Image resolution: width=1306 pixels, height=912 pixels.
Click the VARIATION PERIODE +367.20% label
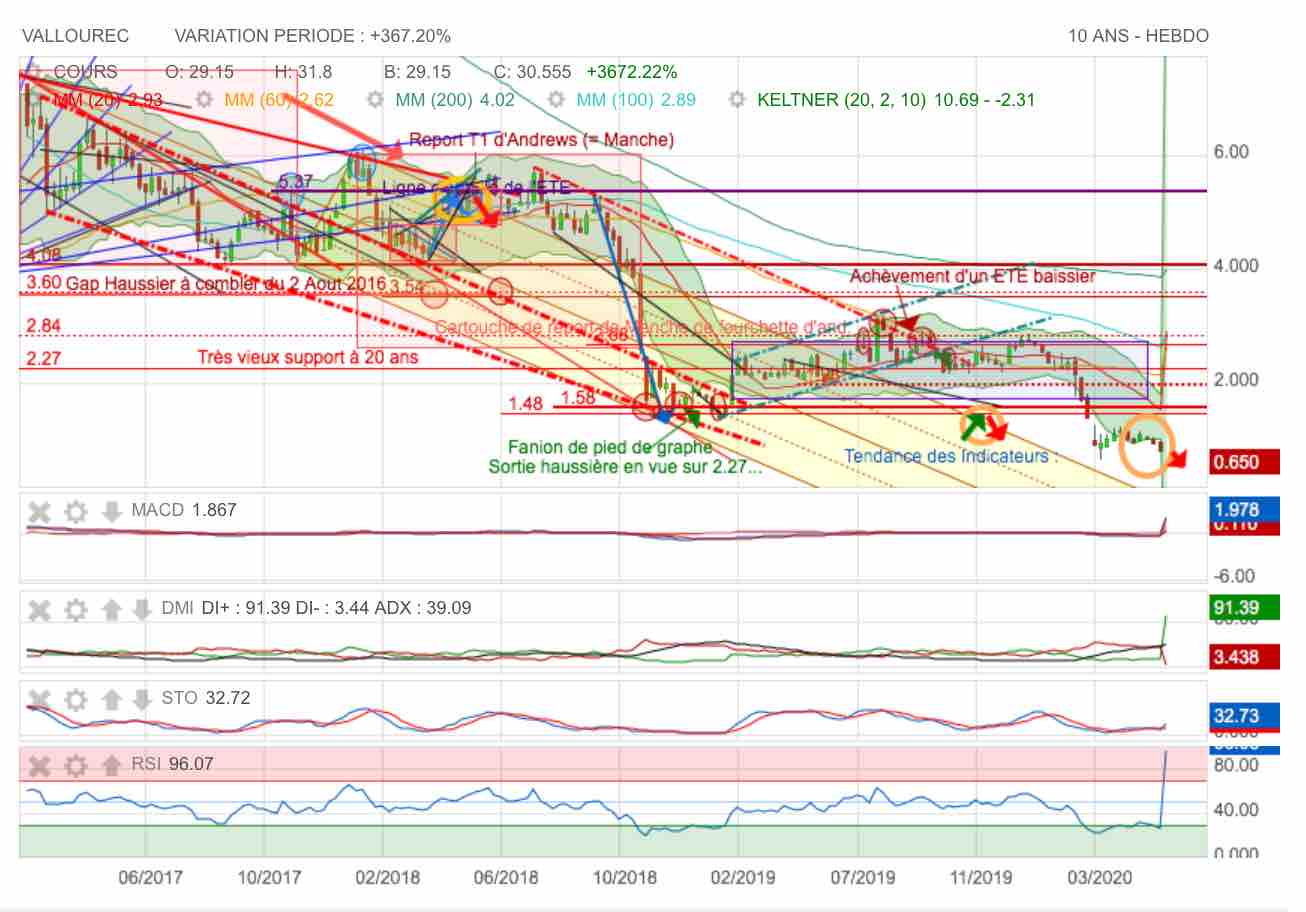(x=312, y=36)
